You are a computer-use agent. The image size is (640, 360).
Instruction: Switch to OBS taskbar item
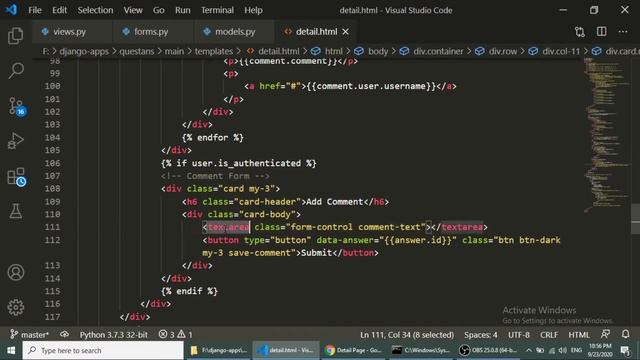click(x=488, y=351)
